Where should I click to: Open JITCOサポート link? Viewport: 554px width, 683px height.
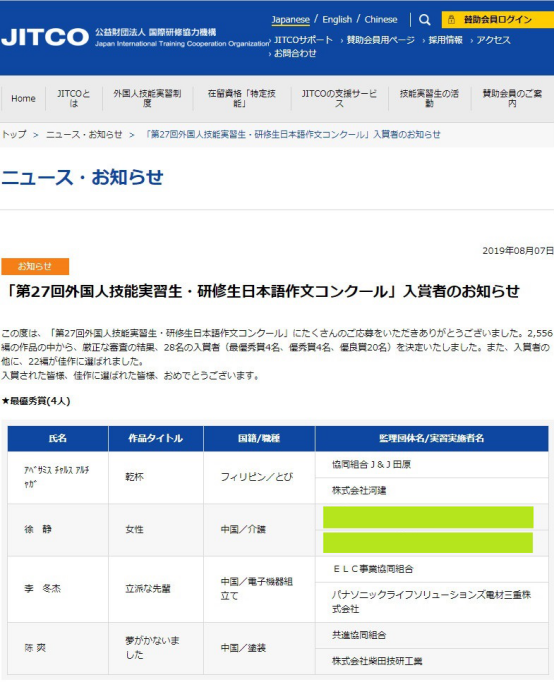(x=303, y=40)
